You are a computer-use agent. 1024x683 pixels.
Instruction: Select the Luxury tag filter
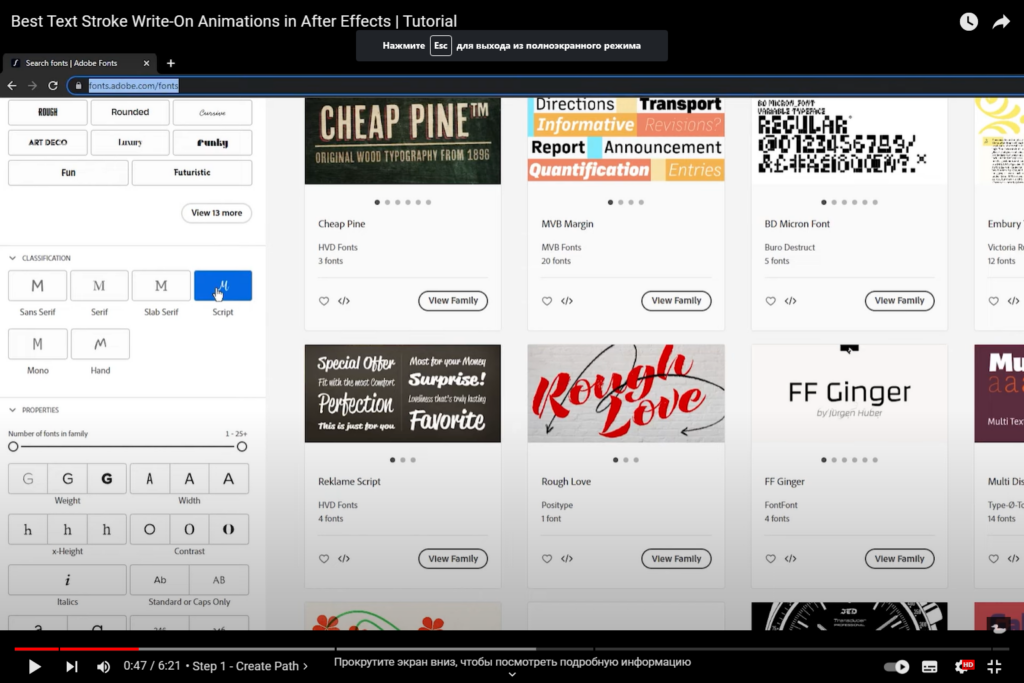(x=130, y=142)
